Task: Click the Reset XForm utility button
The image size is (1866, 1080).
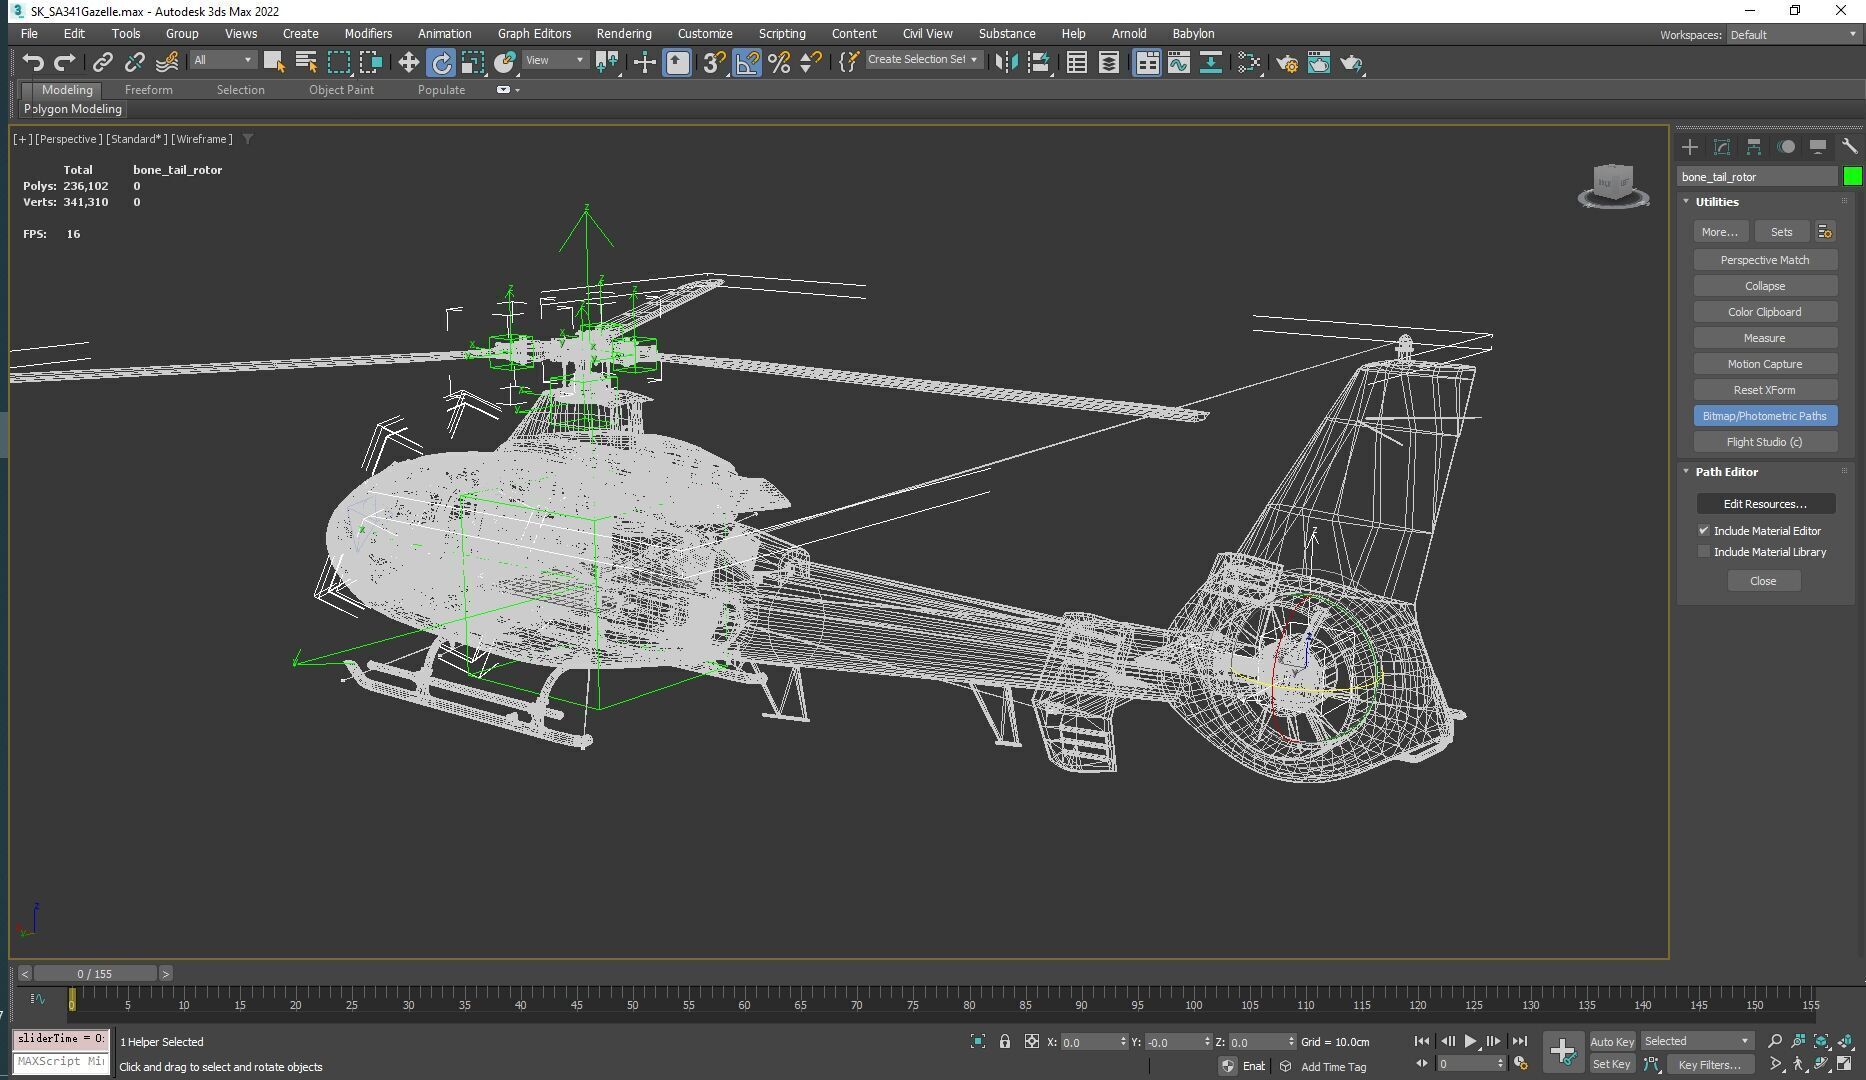Action: 1764,390
